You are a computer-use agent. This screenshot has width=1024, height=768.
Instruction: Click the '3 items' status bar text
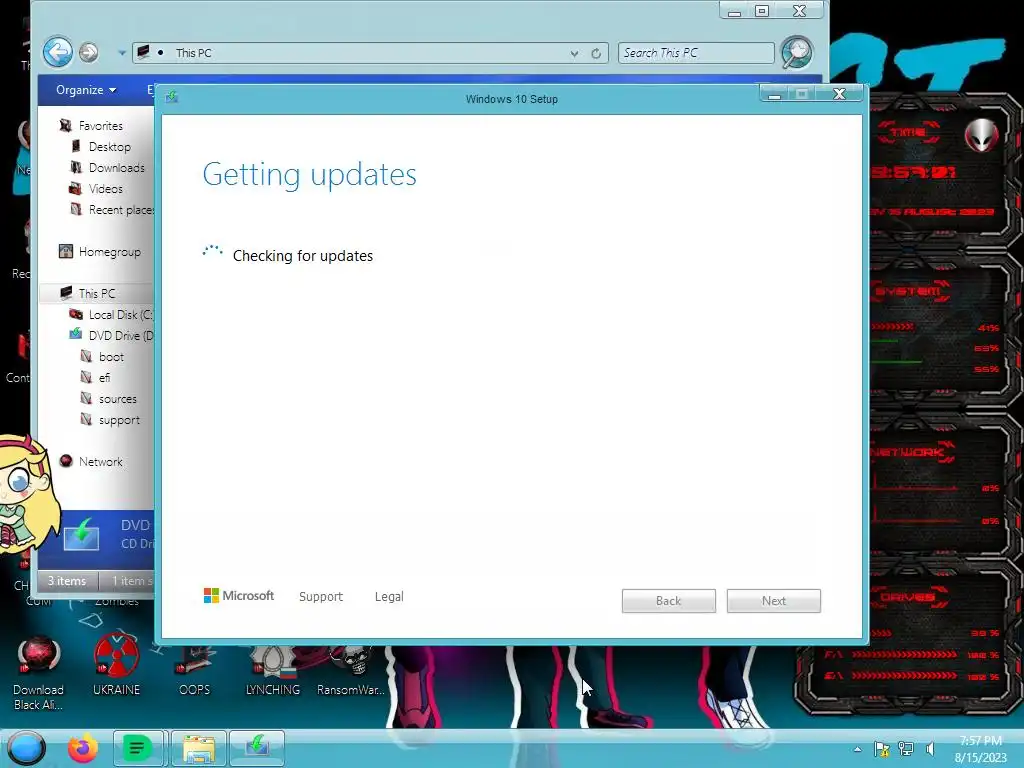[67, 581]
